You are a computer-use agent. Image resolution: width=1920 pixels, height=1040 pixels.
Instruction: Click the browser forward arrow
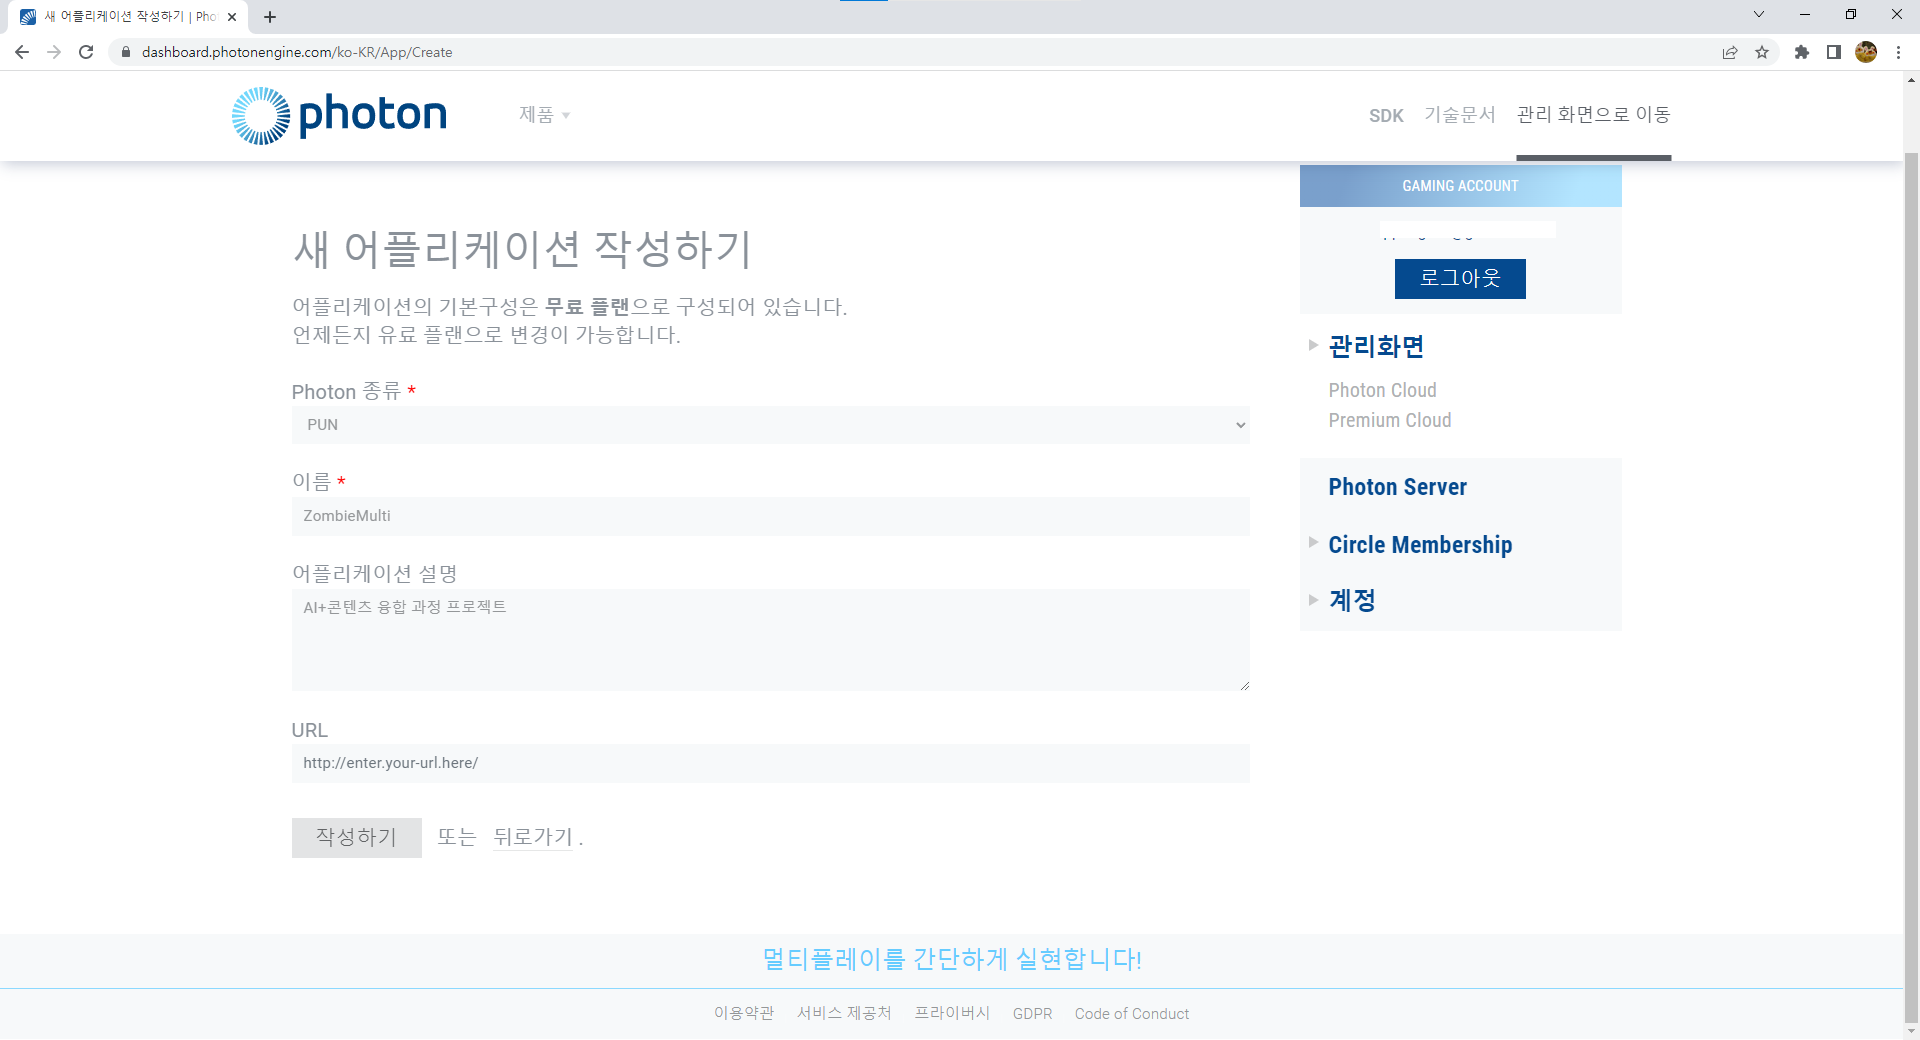(x=54, y=52)
